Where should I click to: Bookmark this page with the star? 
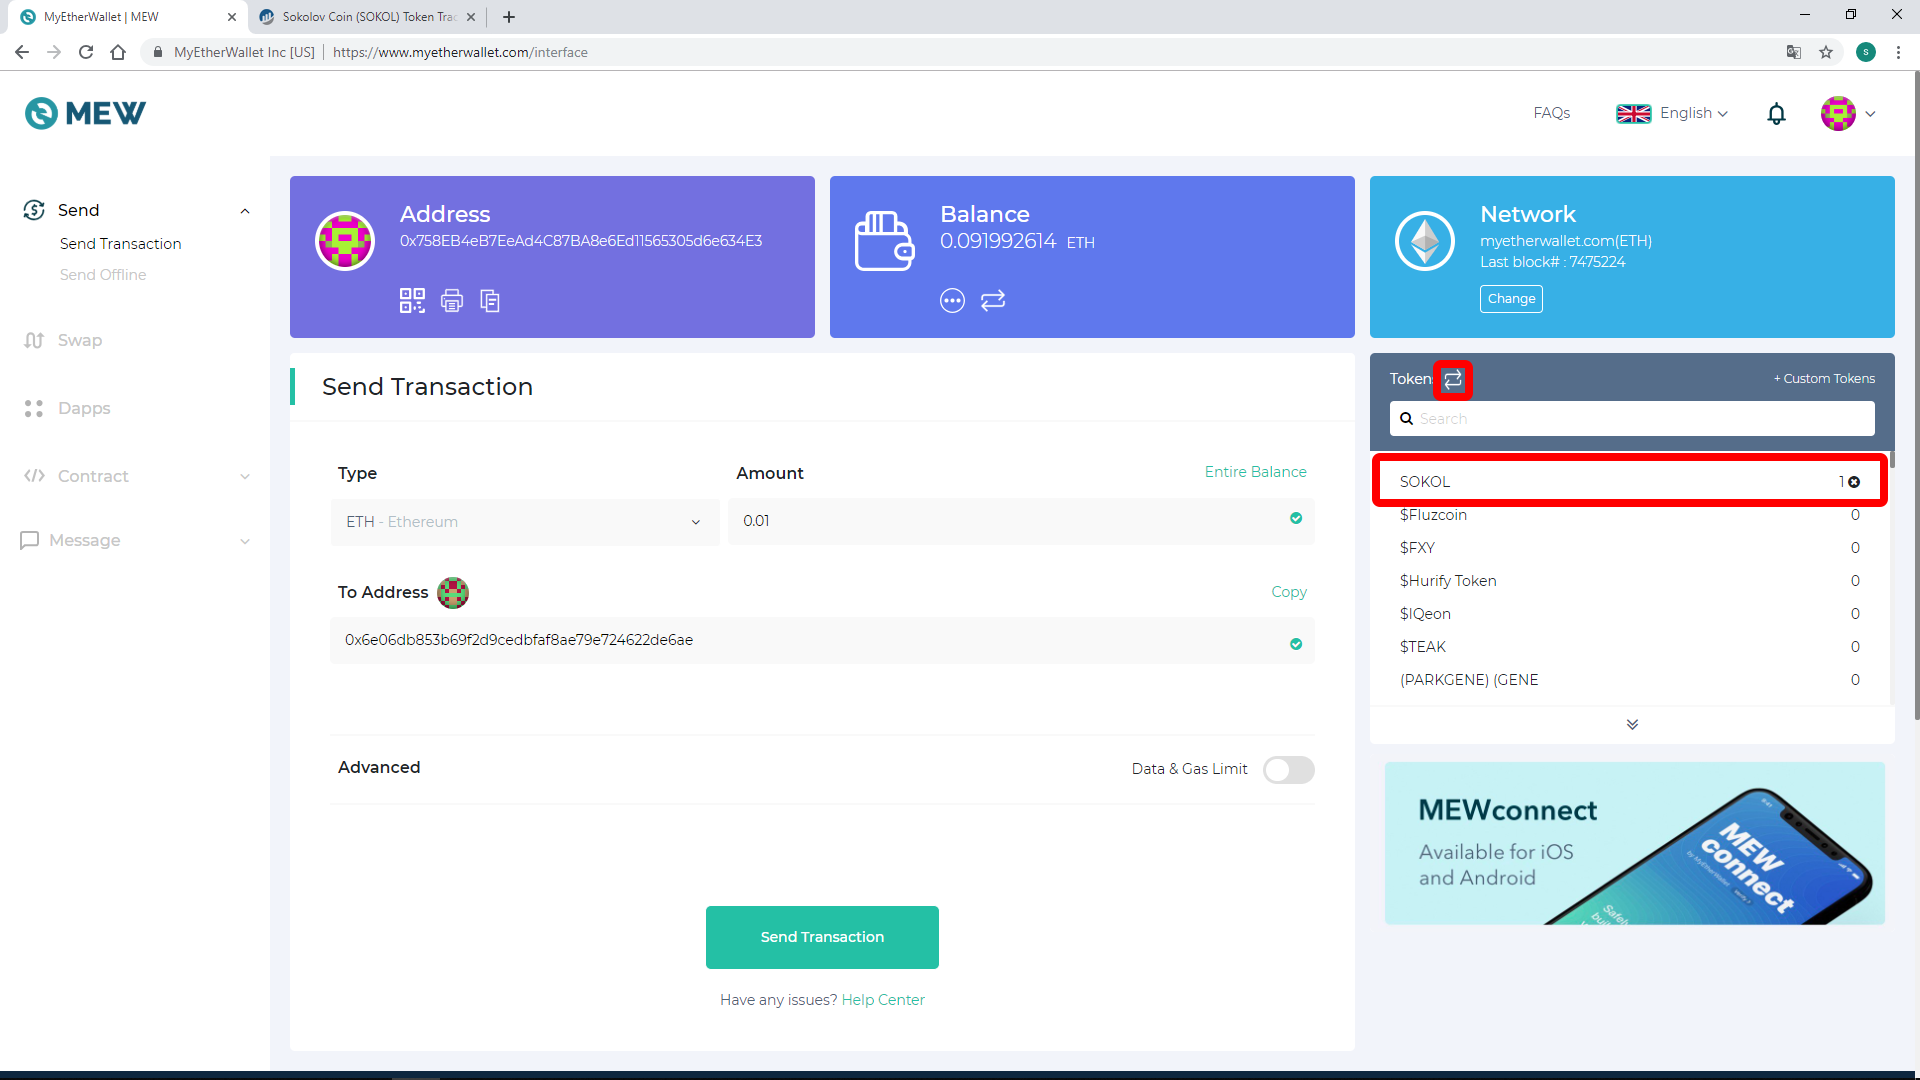1826,52
